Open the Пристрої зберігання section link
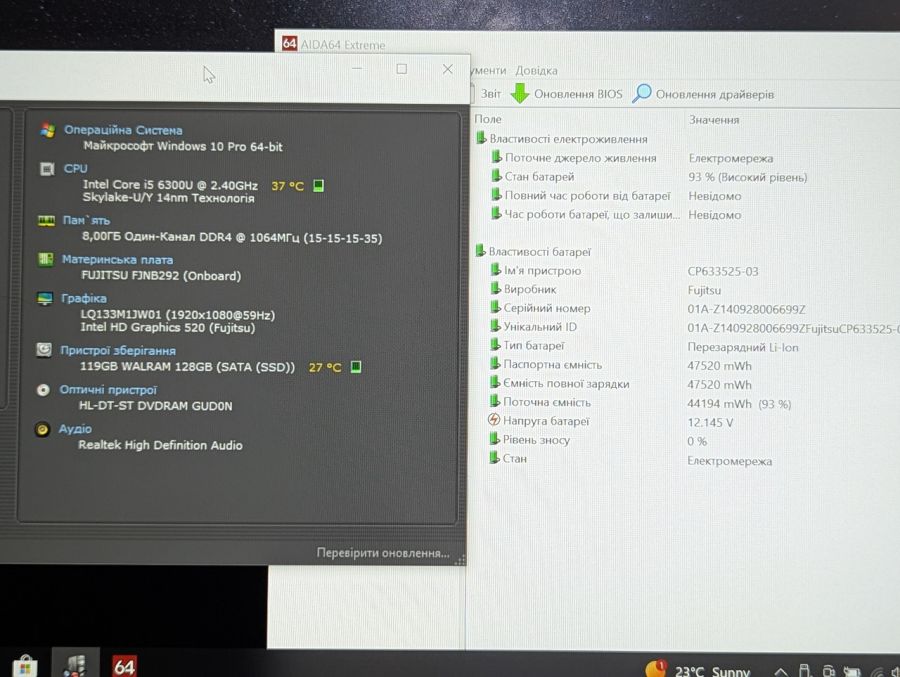 (x=118, y=350)
